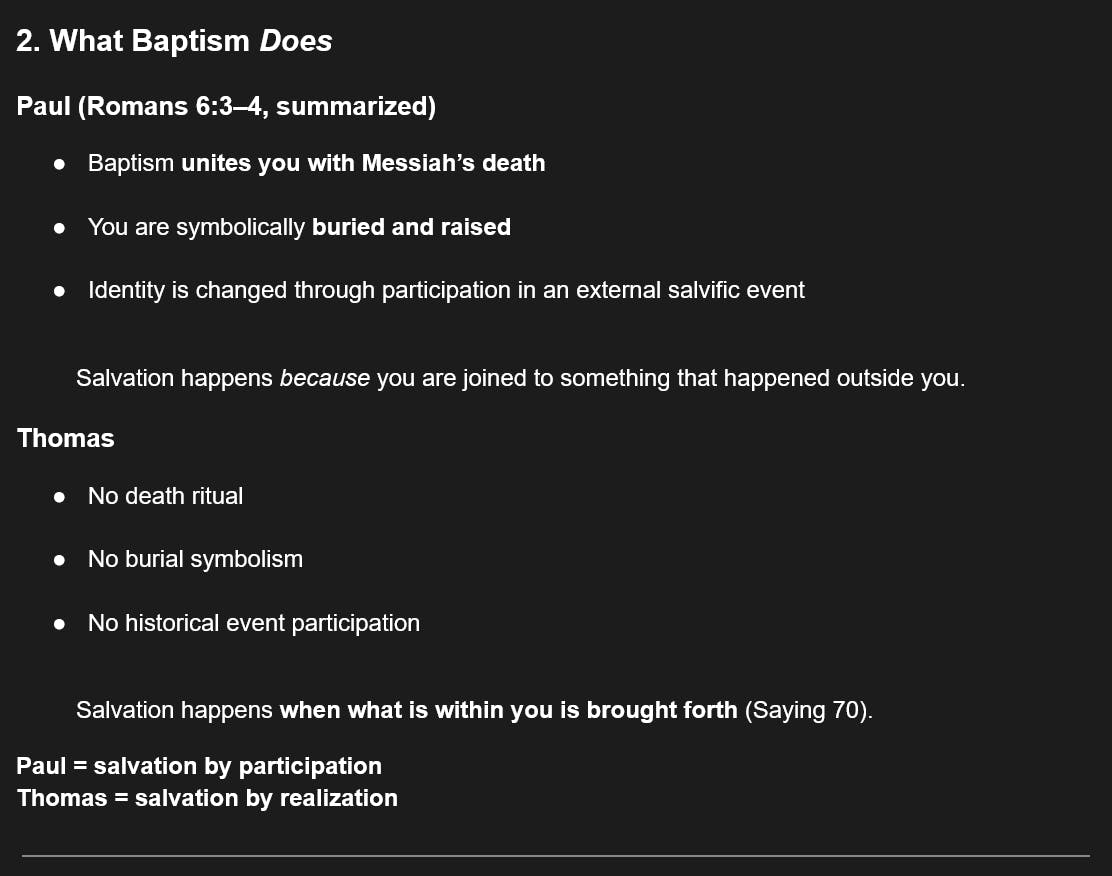Click the bullet dot before "No death ritual"
This screenshot has height=876, width=1112.
tap(60, 497)
